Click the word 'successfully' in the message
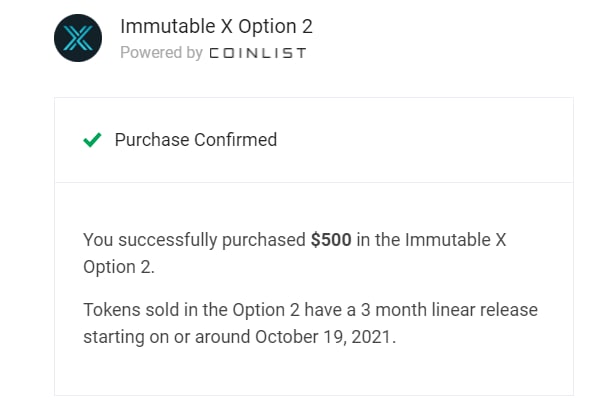 (168, 240)
